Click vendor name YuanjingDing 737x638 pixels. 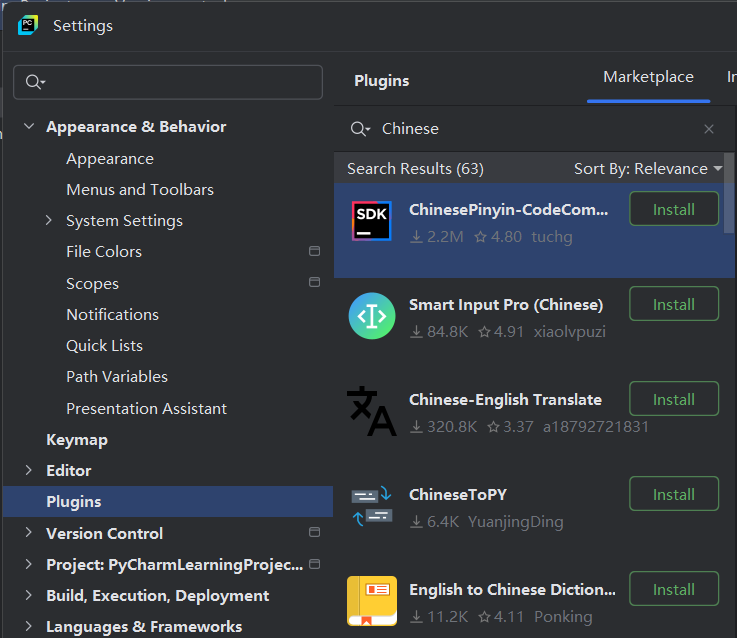coord(516,522)
